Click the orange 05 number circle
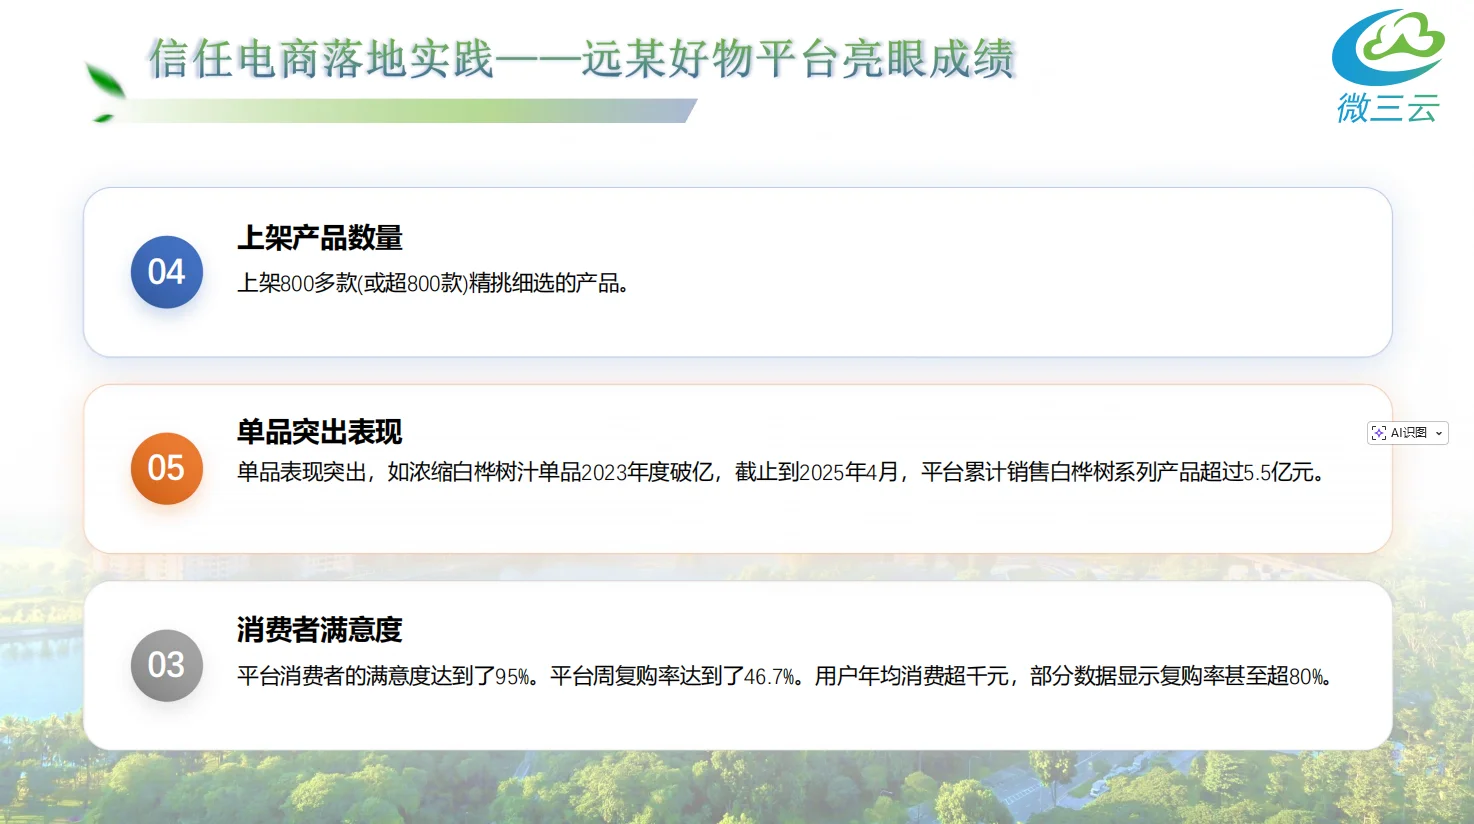1474x824 pixels. tap(167, 468)
